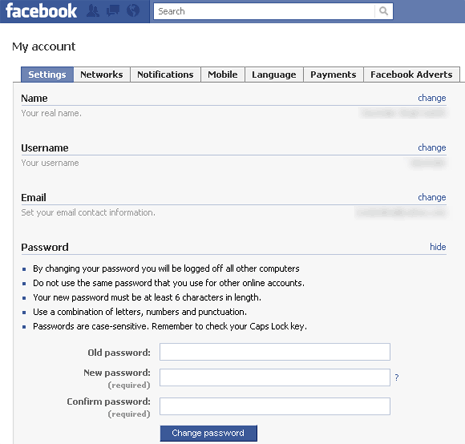The image size is (465, 444).
Task: Go to the Language tab
Action: [x=274, y=74]
